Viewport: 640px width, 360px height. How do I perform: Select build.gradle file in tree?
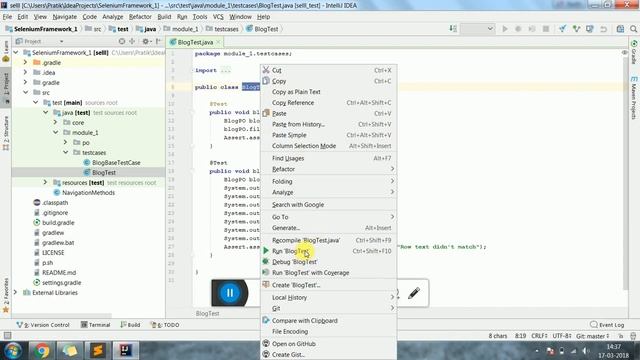tap(58, 222)
